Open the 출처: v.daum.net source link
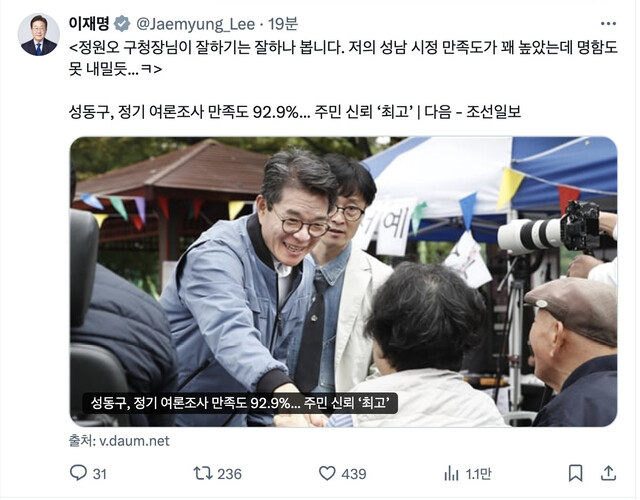640x500 pixels. point(119,441)
